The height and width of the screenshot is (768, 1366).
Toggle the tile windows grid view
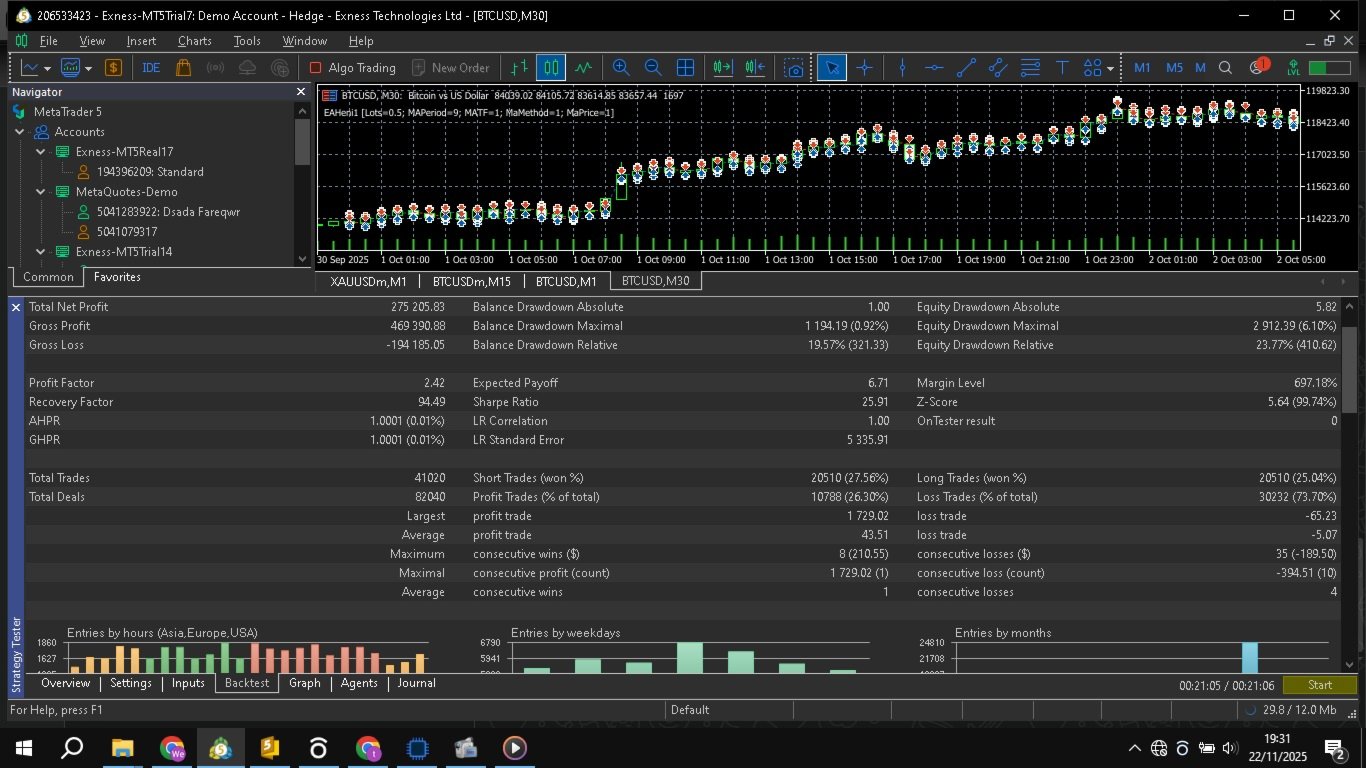click(685, 68)
